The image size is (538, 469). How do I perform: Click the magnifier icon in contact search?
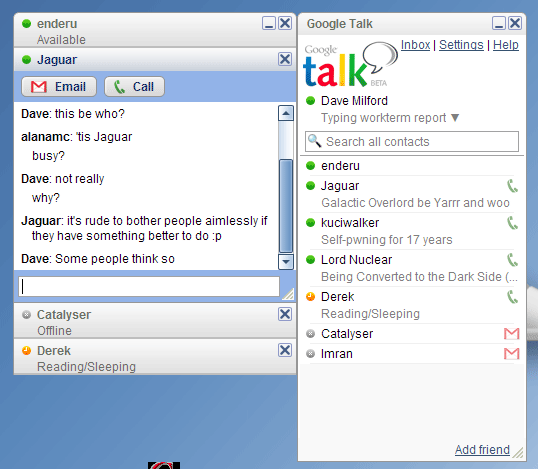[315, 141]
